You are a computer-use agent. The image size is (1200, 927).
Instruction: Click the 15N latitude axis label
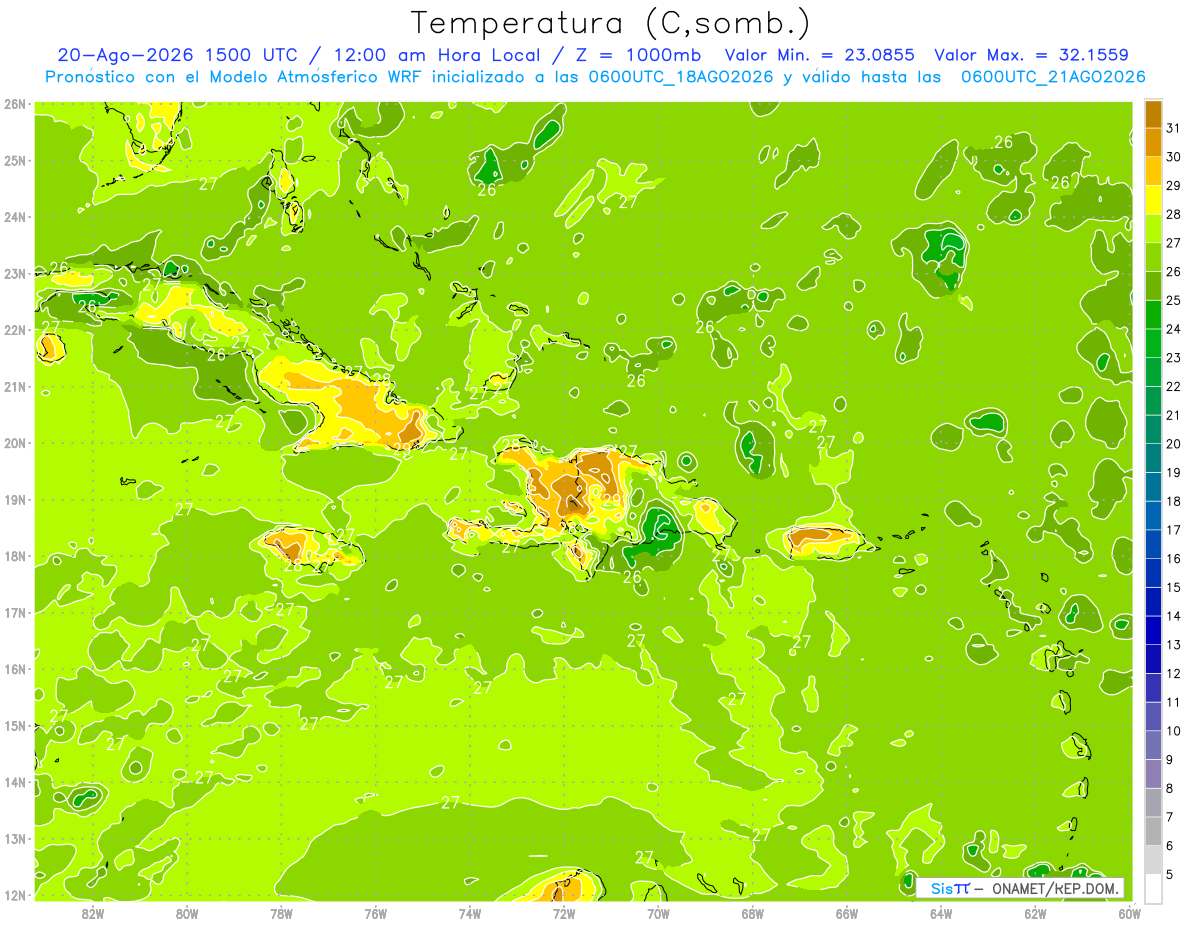pos(14,725)
